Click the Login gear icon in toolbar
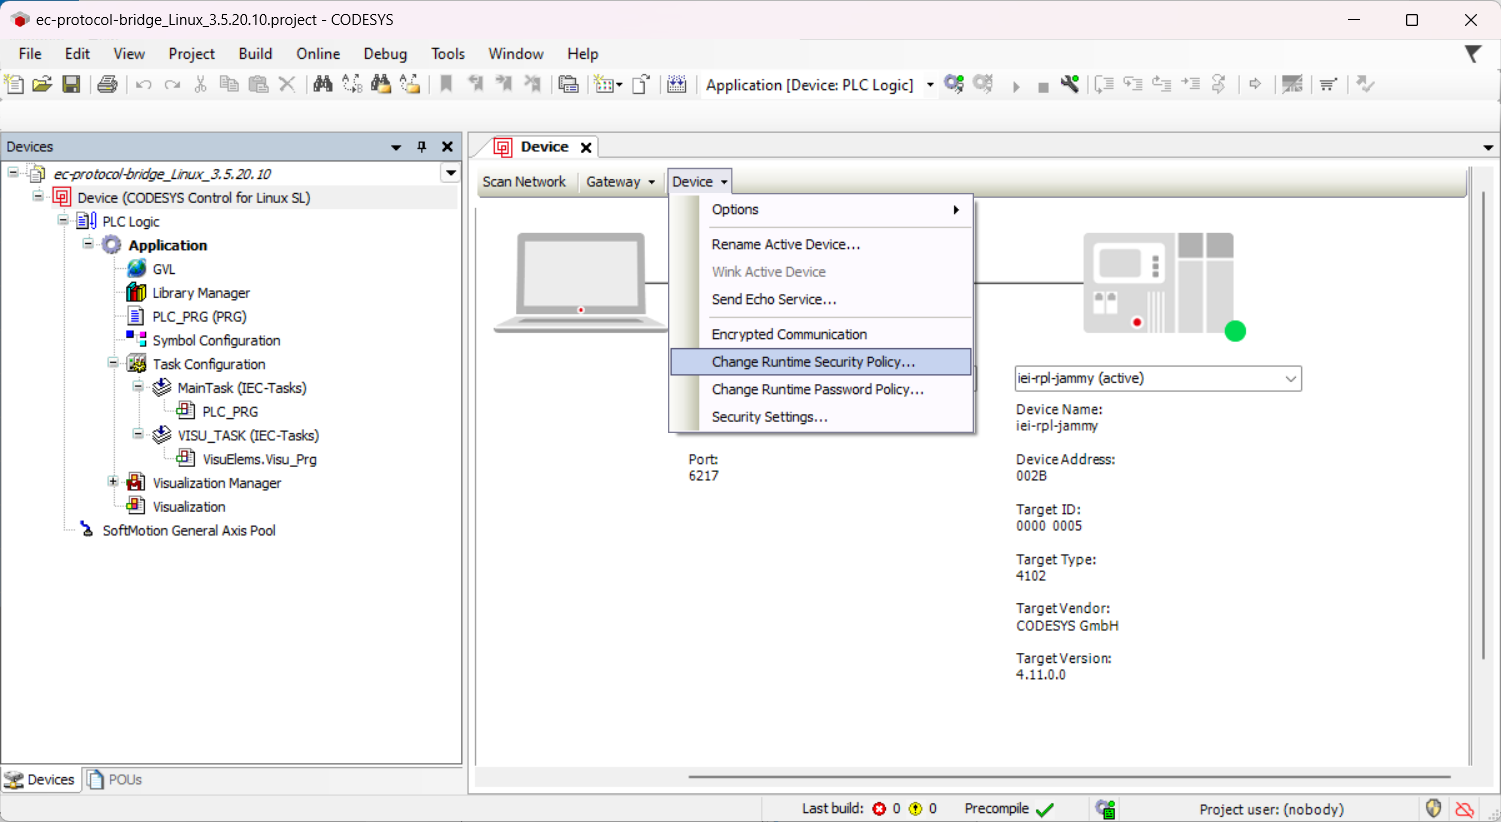 pyautogui.click(x=954, y=85)
